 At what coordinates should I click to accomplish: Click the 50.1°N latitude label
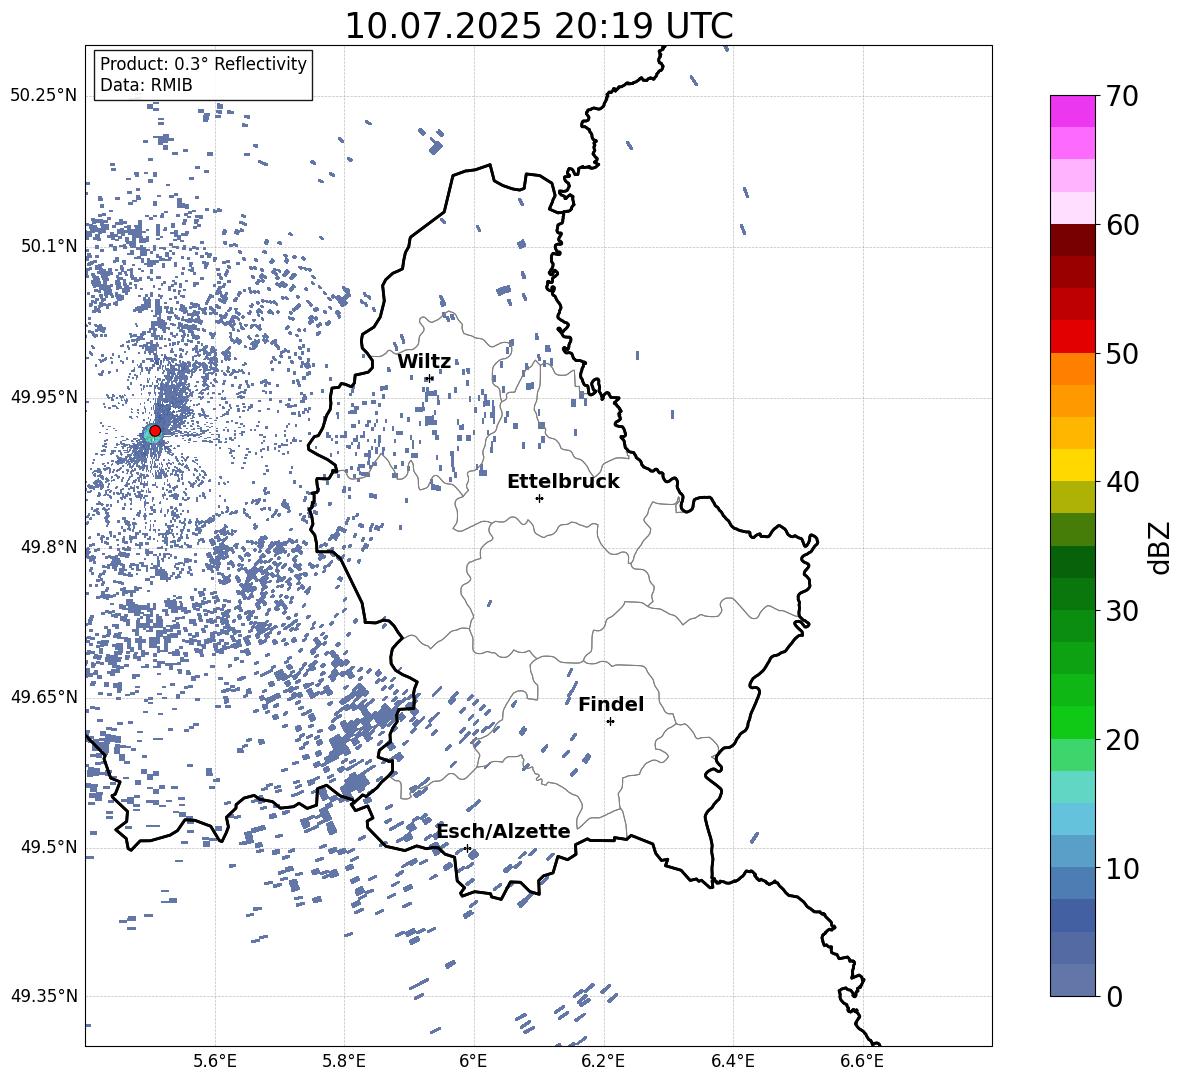point(50,246)
